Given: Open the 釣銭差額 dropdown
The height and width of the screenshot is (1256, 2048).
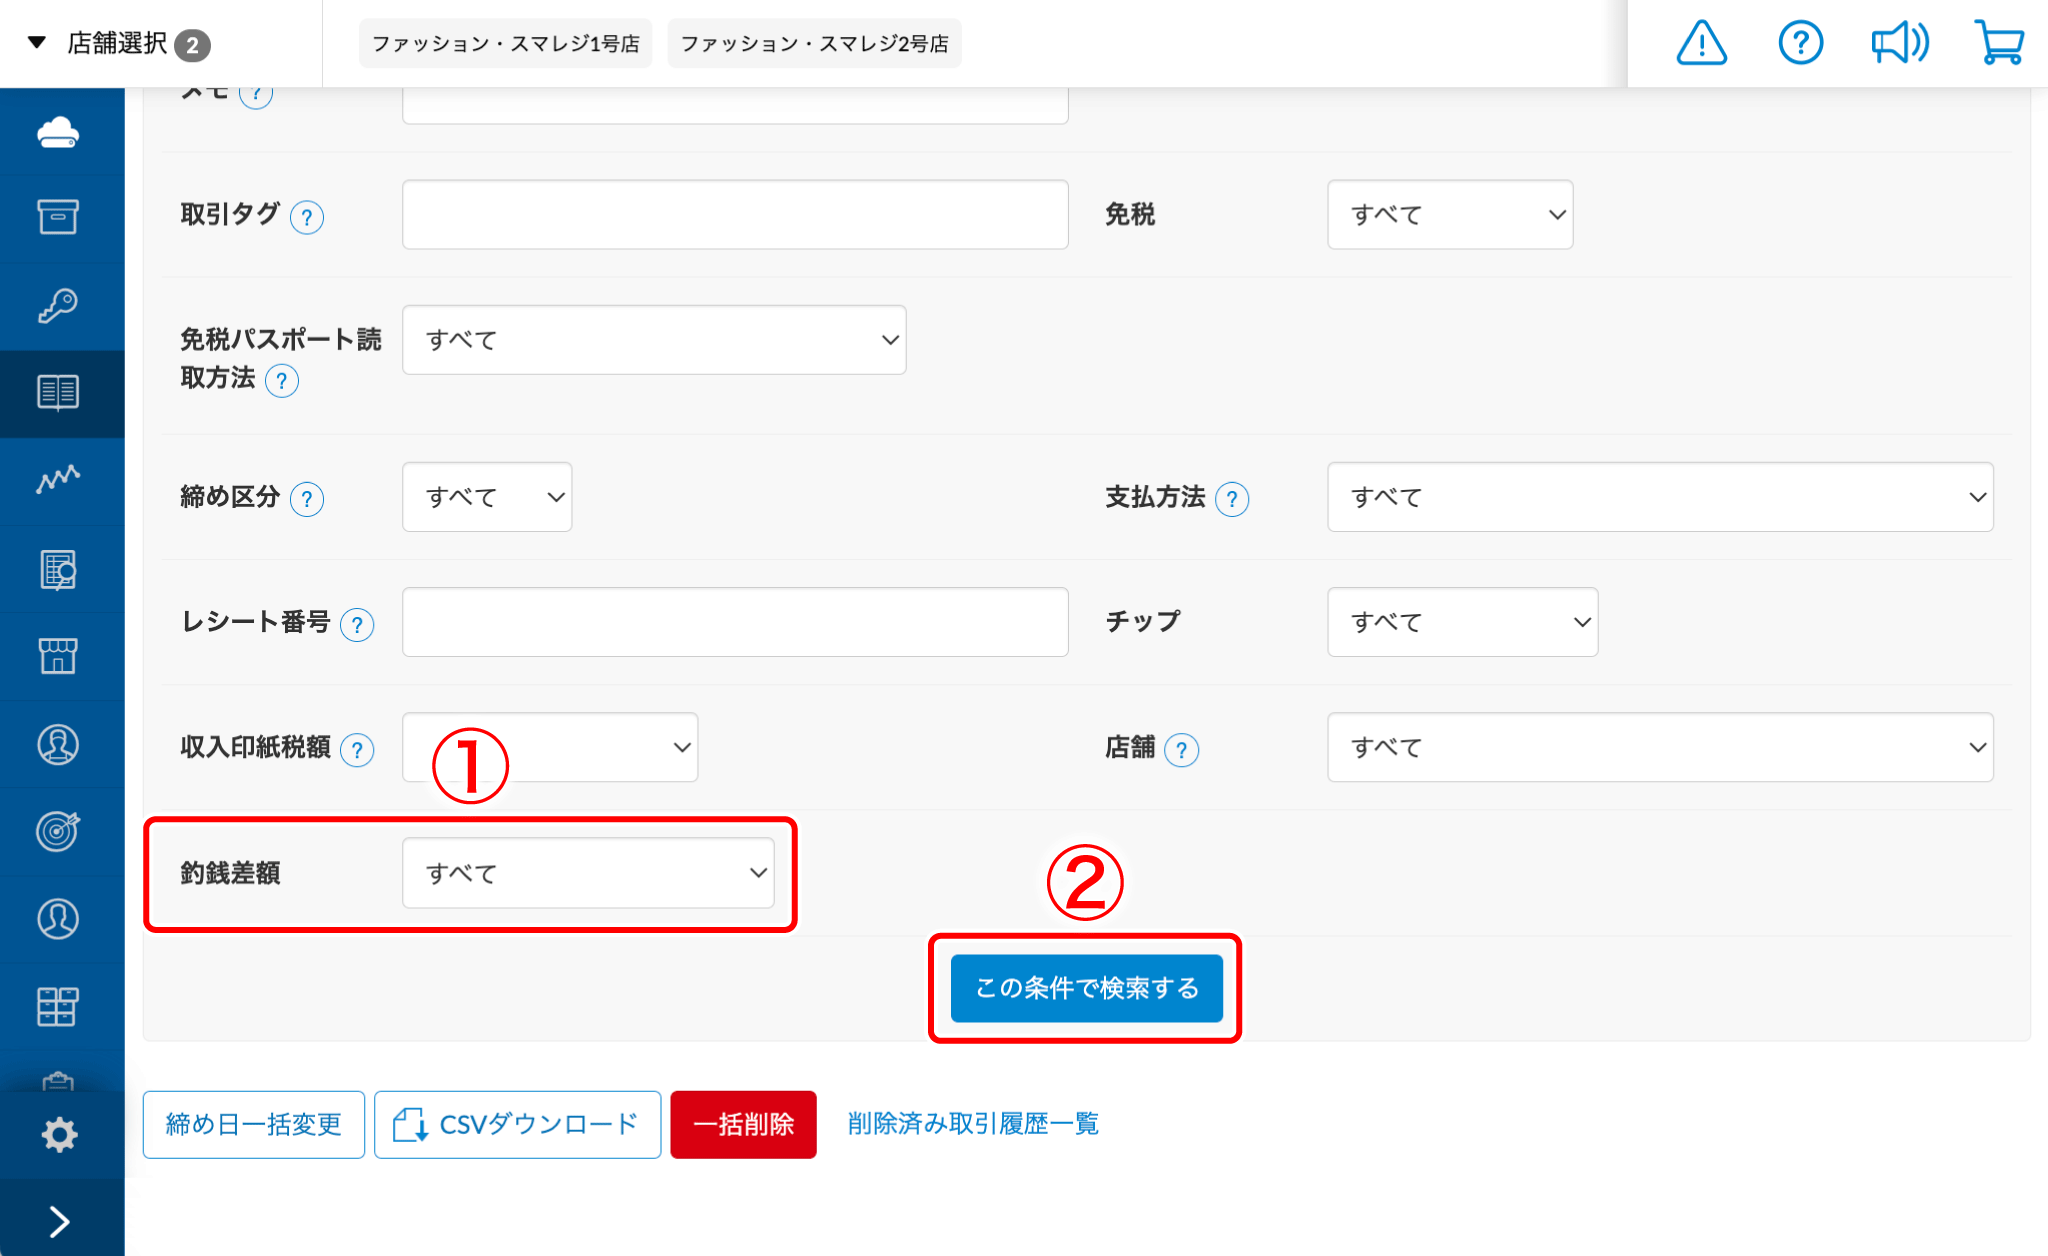Looking at the screenshot, I should [589, 873].
